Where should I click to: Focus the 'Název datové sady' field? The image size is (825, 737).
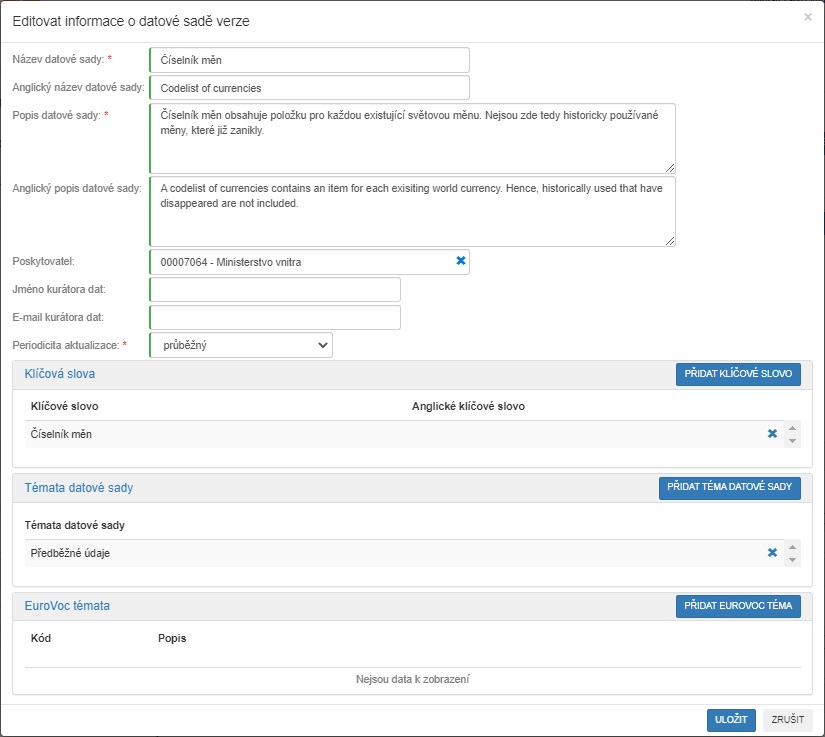pyautogui.click(x=309, y=60)
